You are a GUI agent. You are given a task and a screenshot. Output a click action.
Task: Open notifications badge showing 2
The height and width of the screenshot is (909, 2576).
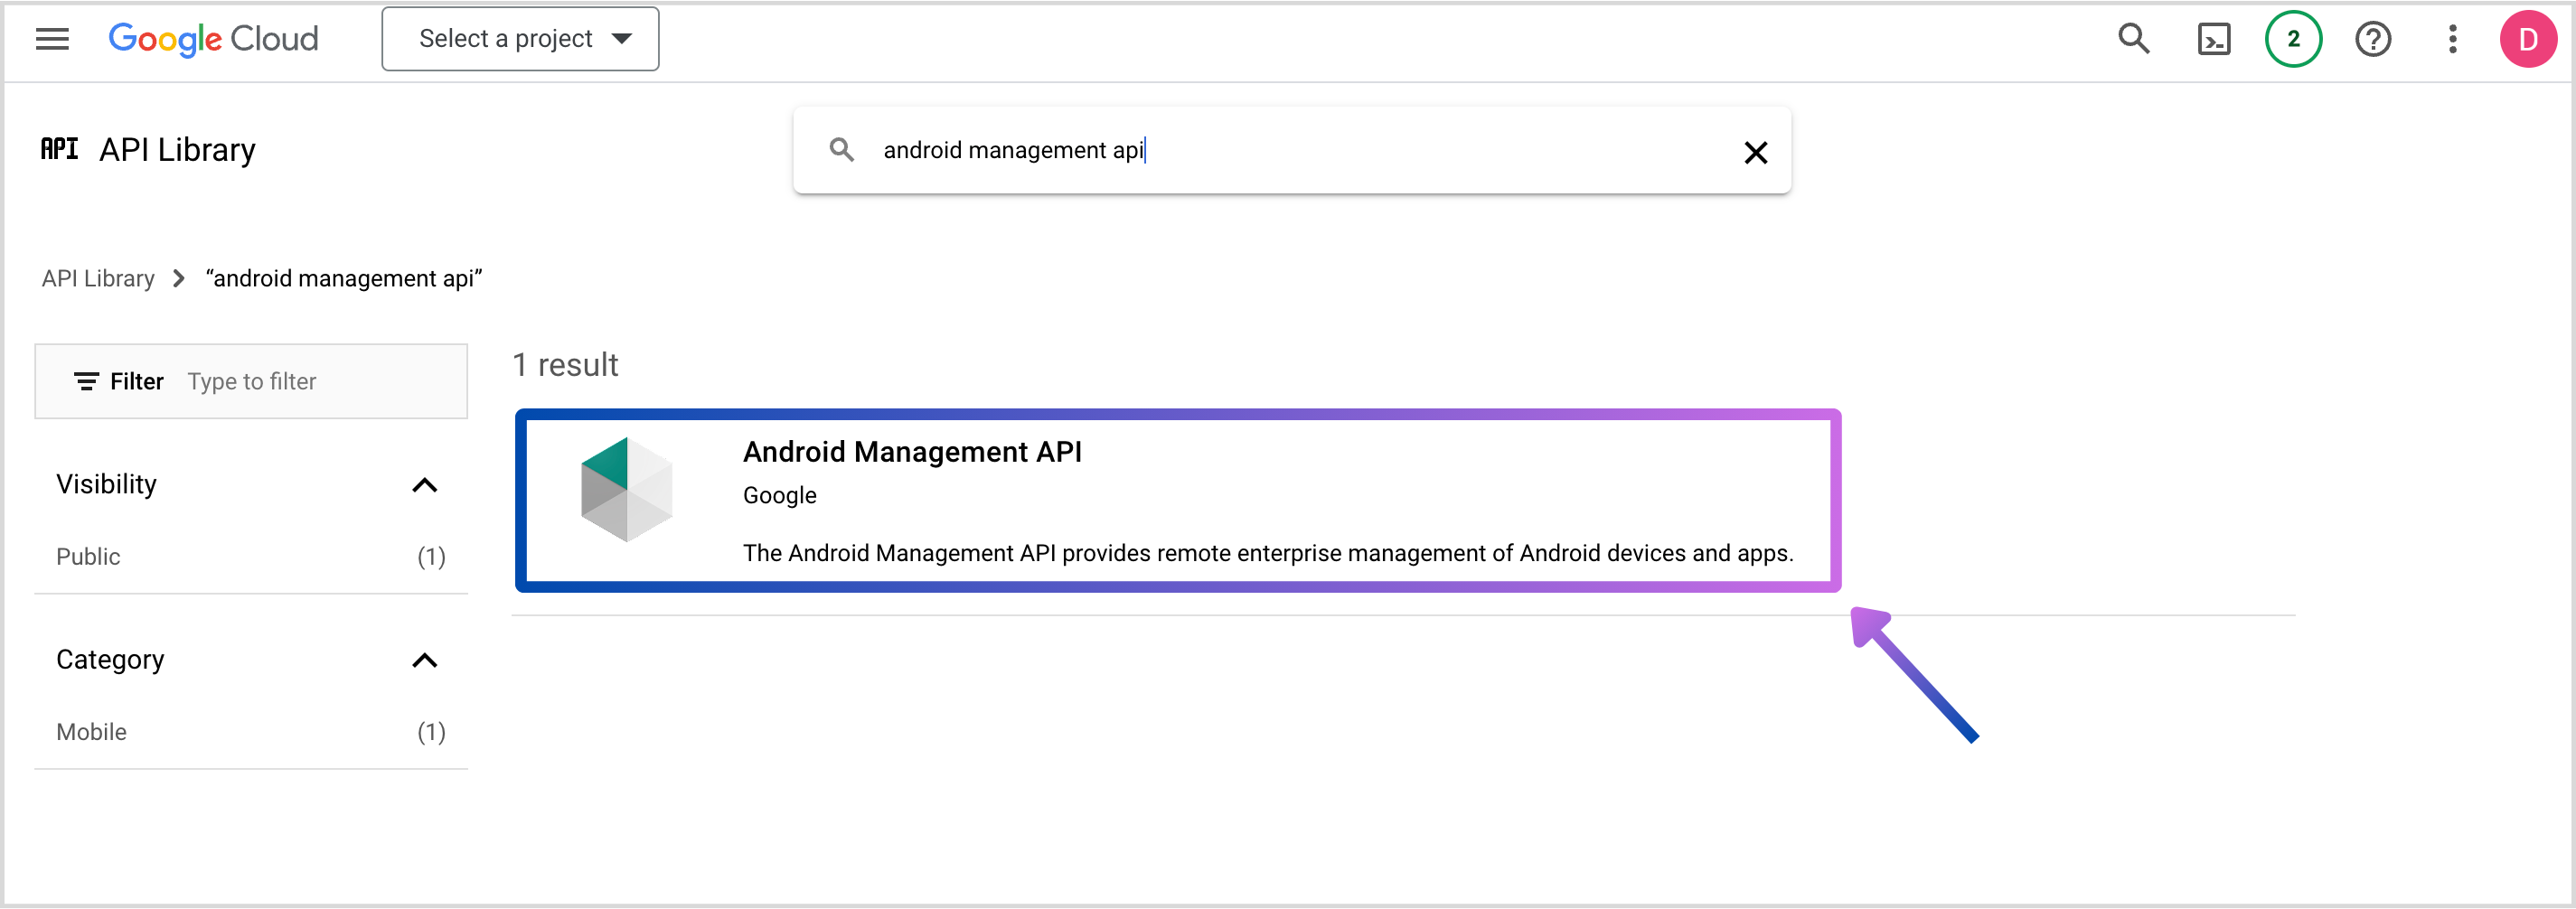[2292, 39]
